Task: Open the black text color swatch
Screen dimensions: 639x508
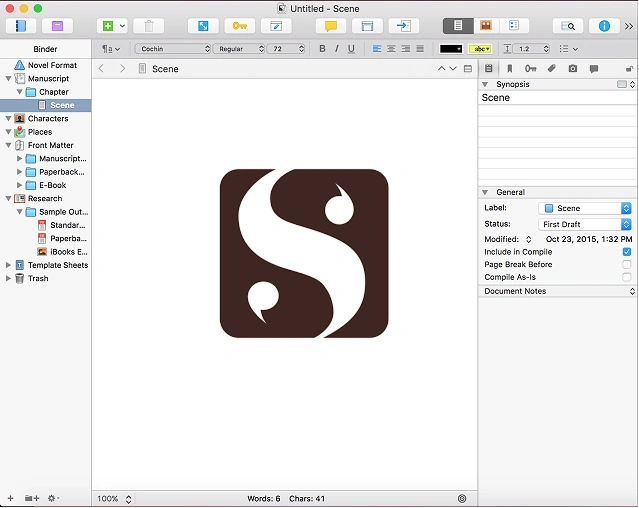Action: (x=451, y=49)
